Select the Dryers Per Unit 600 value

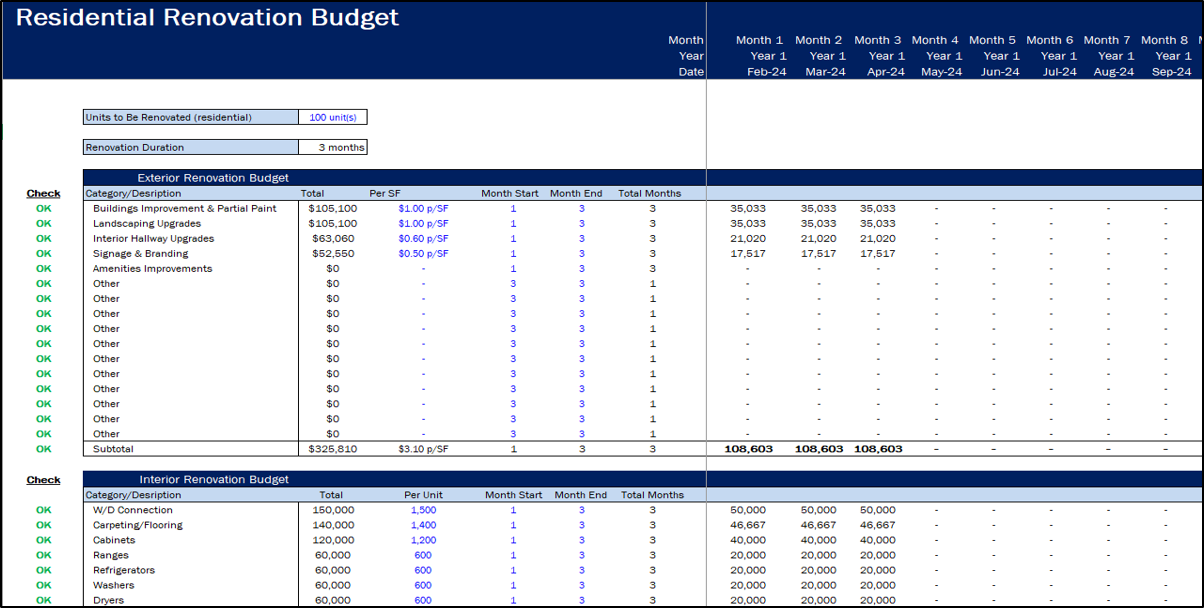(424, 599)
